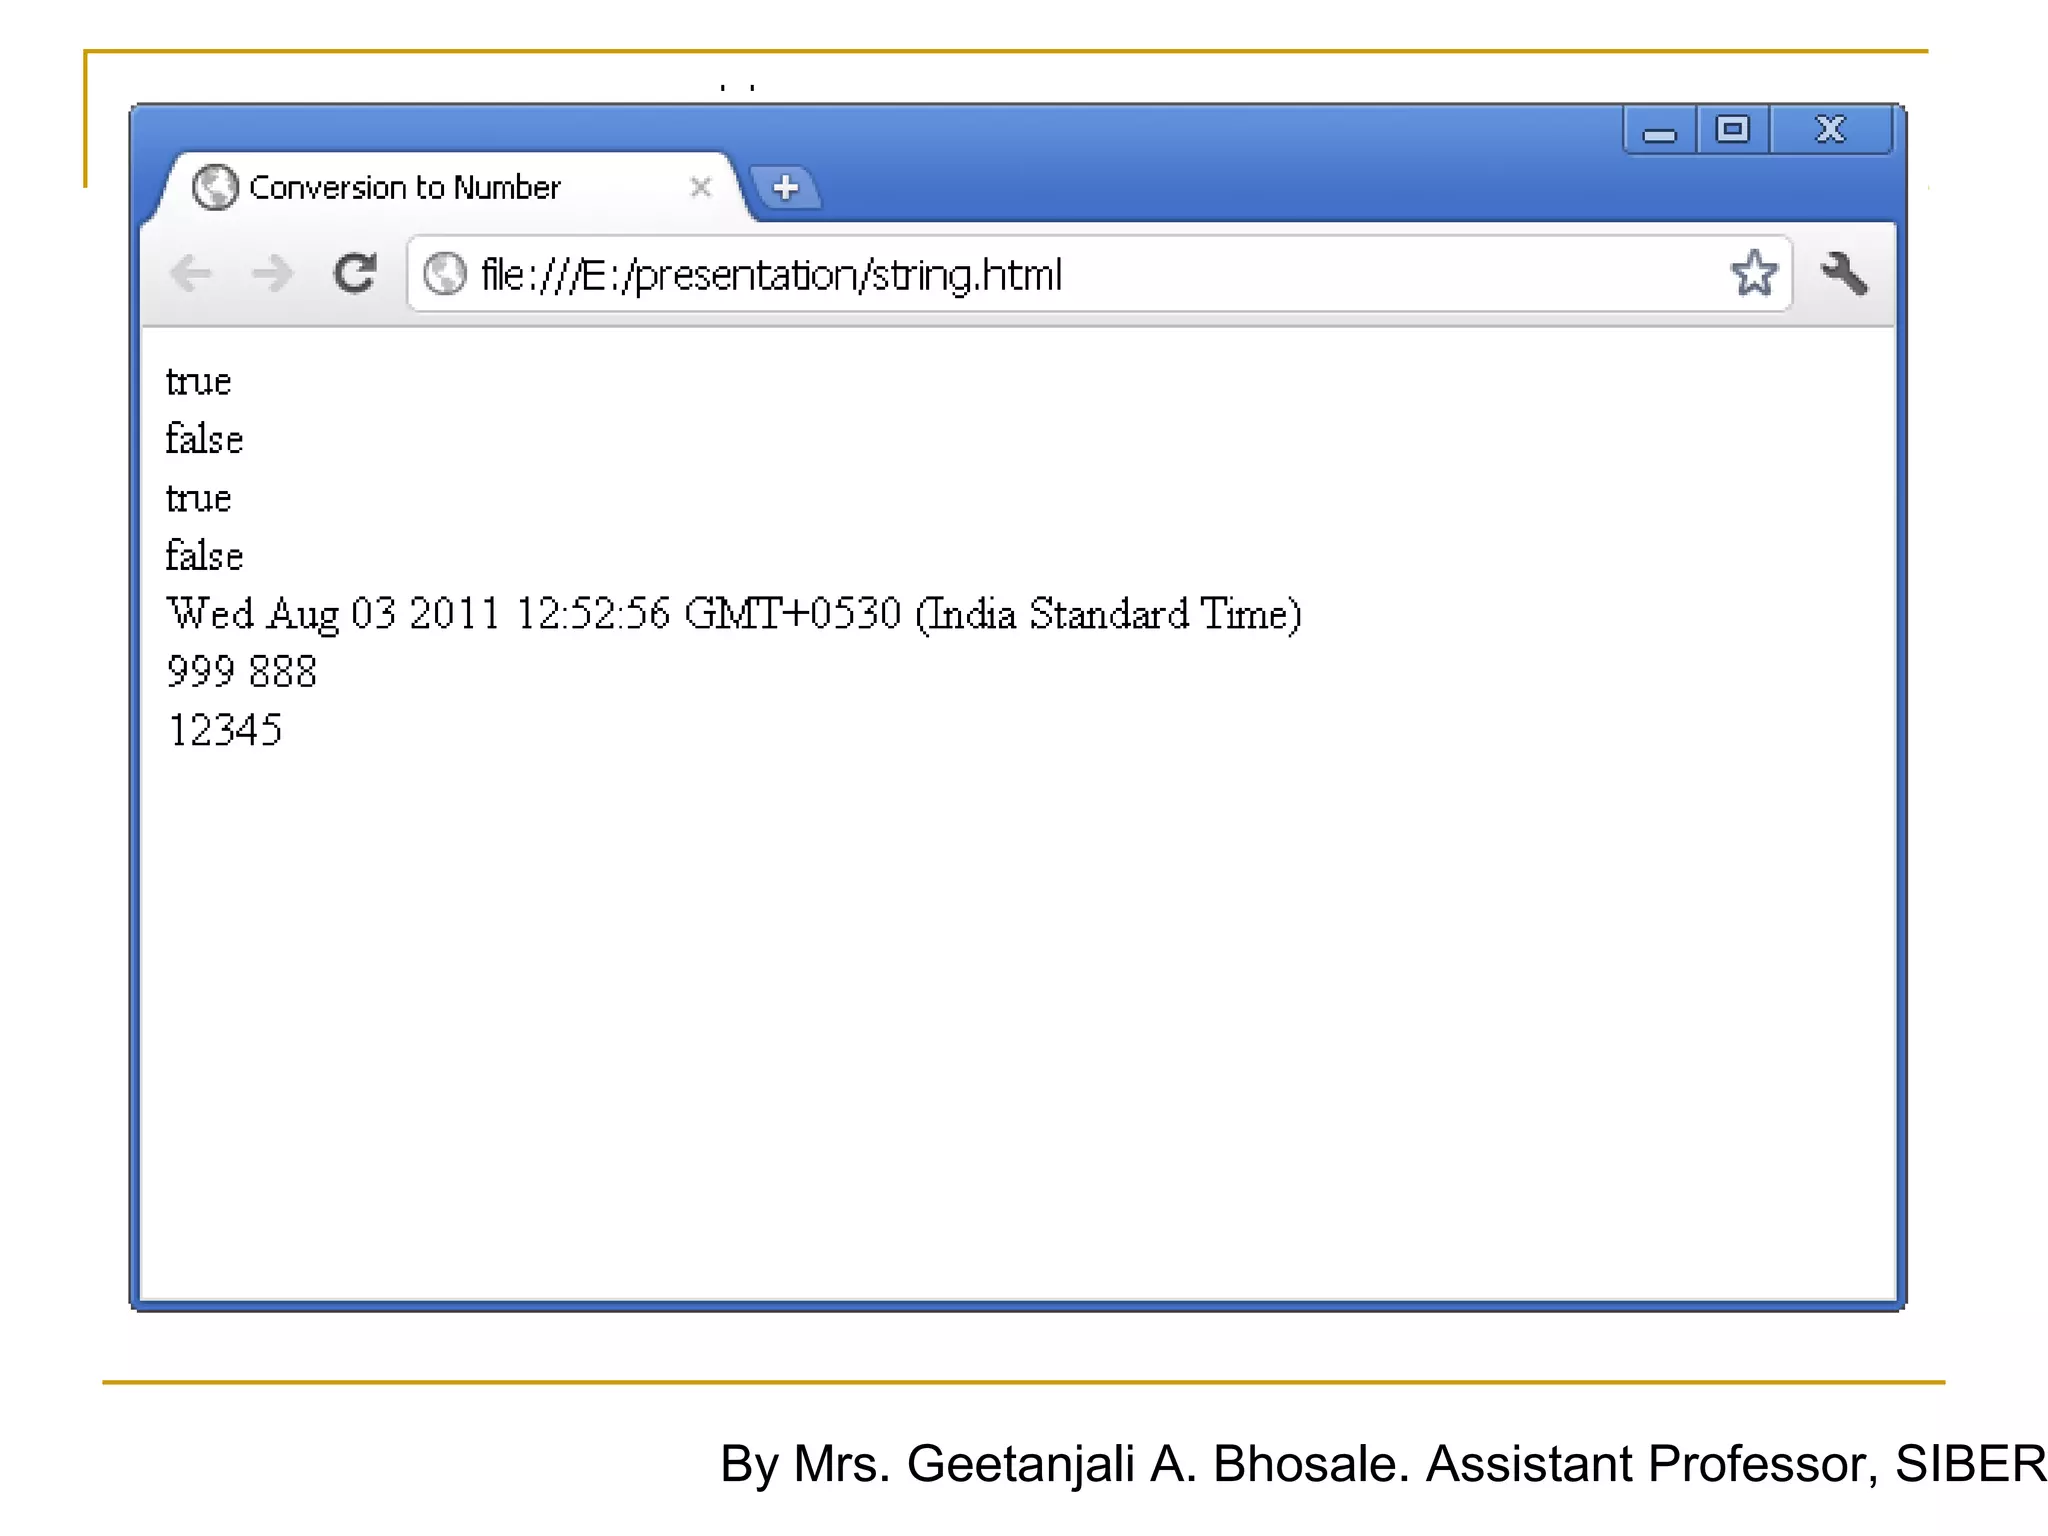
Task: Click the globe icon in the address bar
Action: 444,274
